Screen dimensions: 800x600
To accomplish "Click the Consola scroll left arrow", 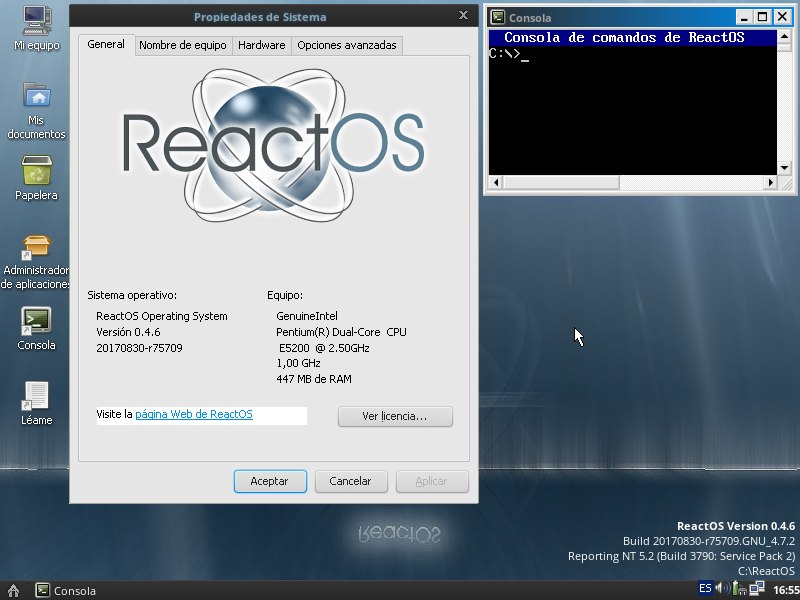I will coord(495,182).
